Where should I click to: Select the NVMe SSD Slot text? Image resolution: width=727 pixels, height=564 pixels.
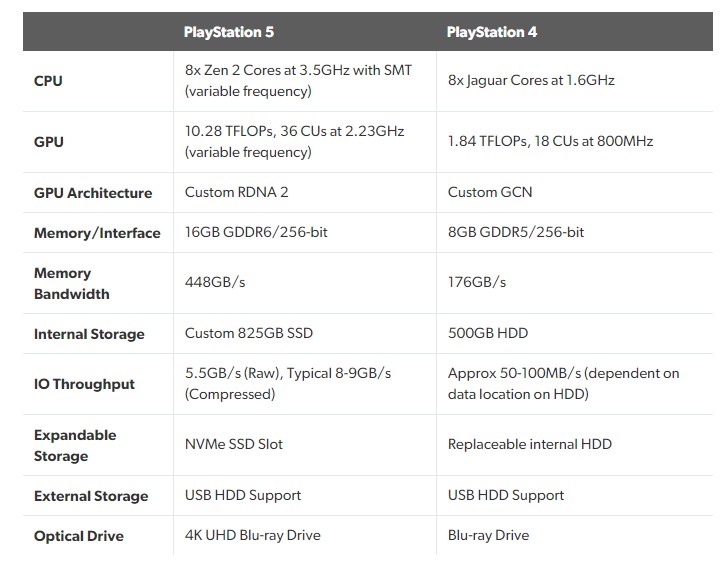click(234, 444)
